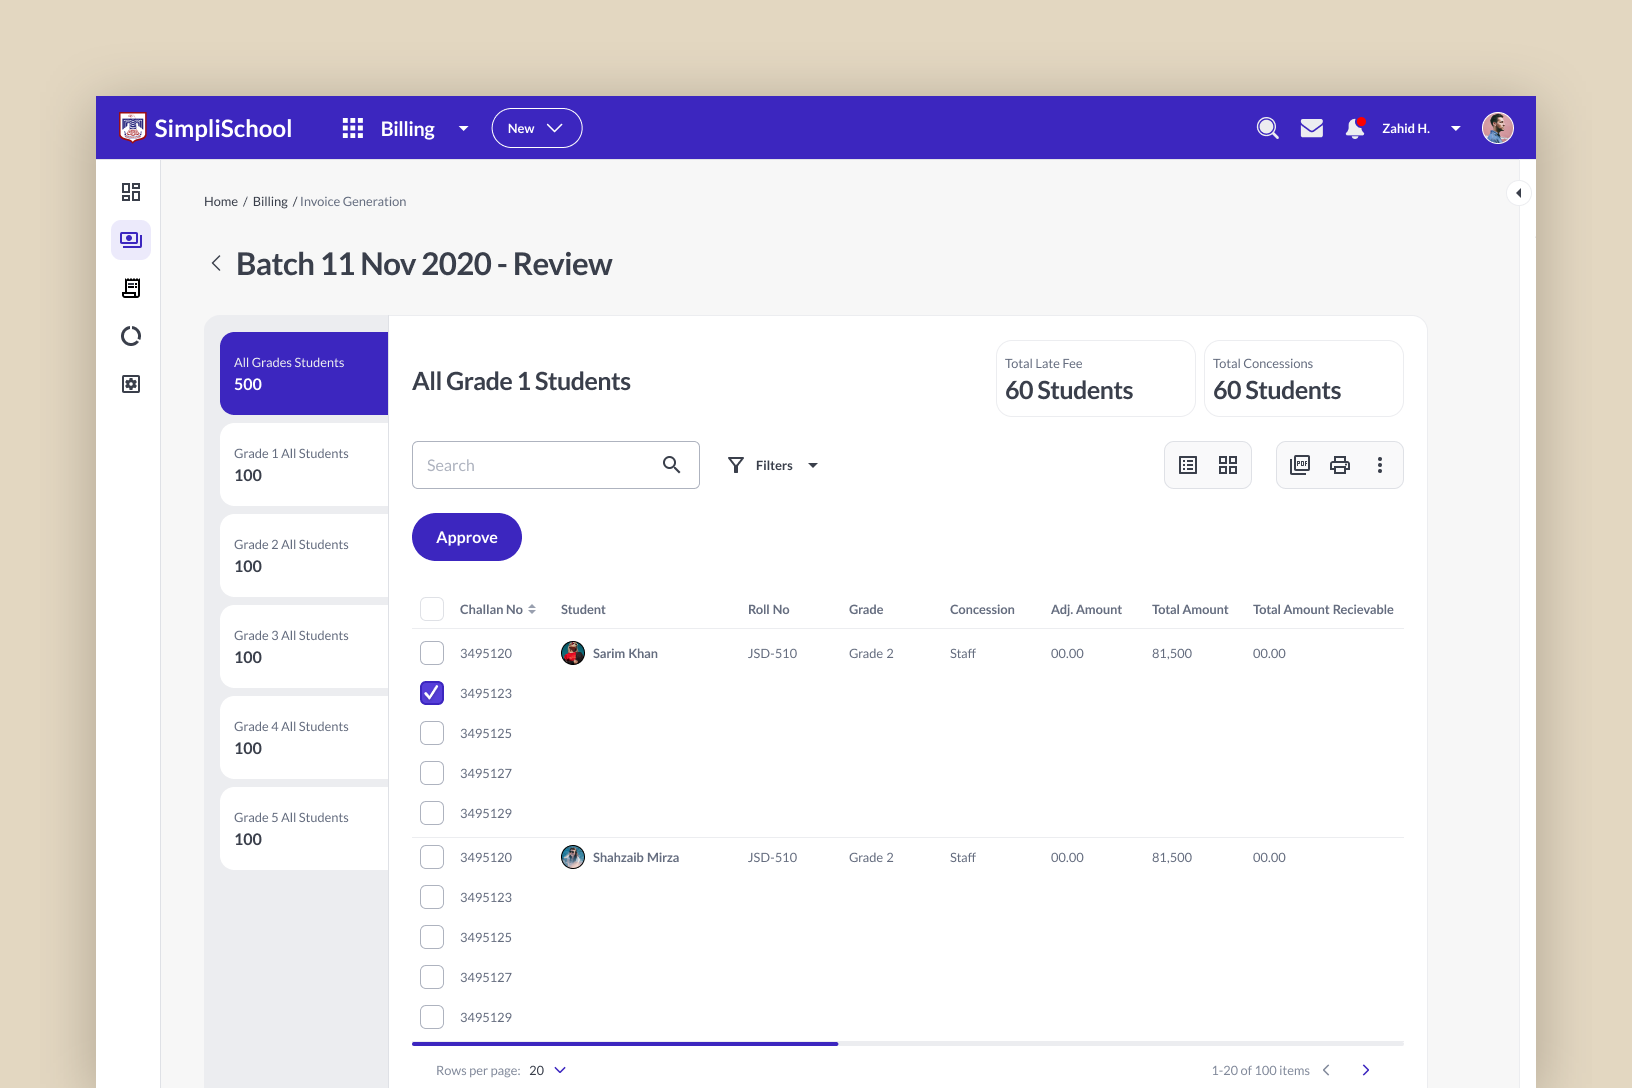This screenshot has width=1632, height=1088.
Task: Click the search icon in the top bar
Action: pos(1268,128)
